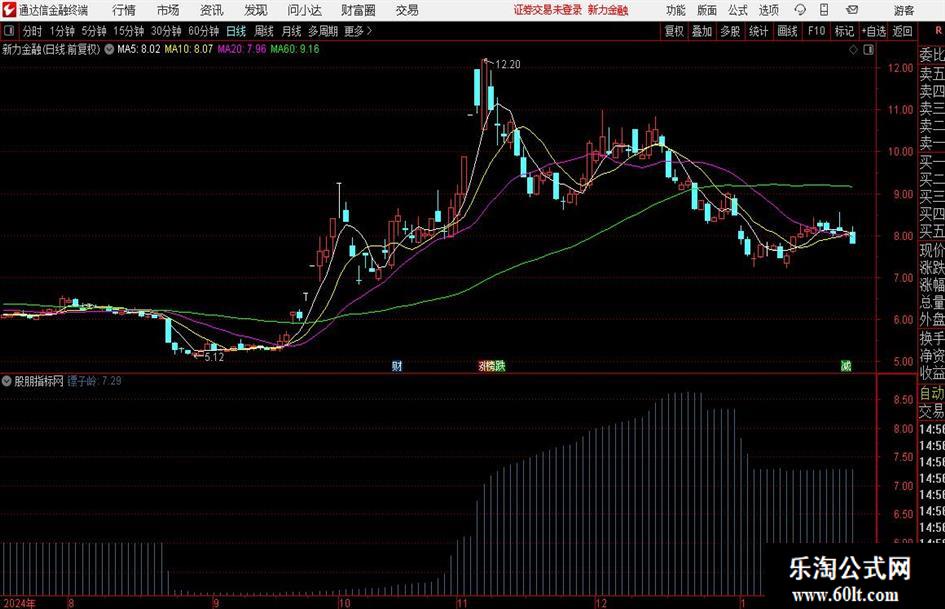945x609 pixels.
Task: Switch to 月线 monthly period
Action: tap(291, 31)
